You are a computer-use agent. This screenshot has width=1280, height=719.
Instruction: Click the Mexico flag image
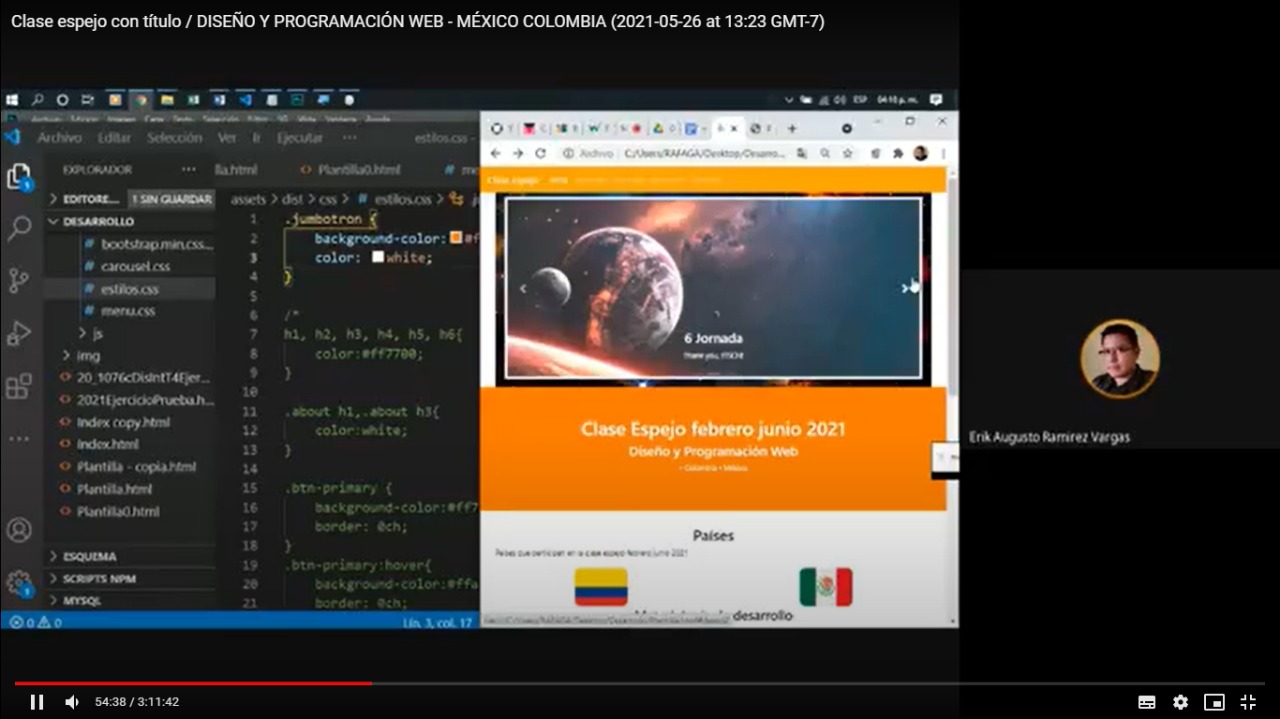click(x=826, y=587)
